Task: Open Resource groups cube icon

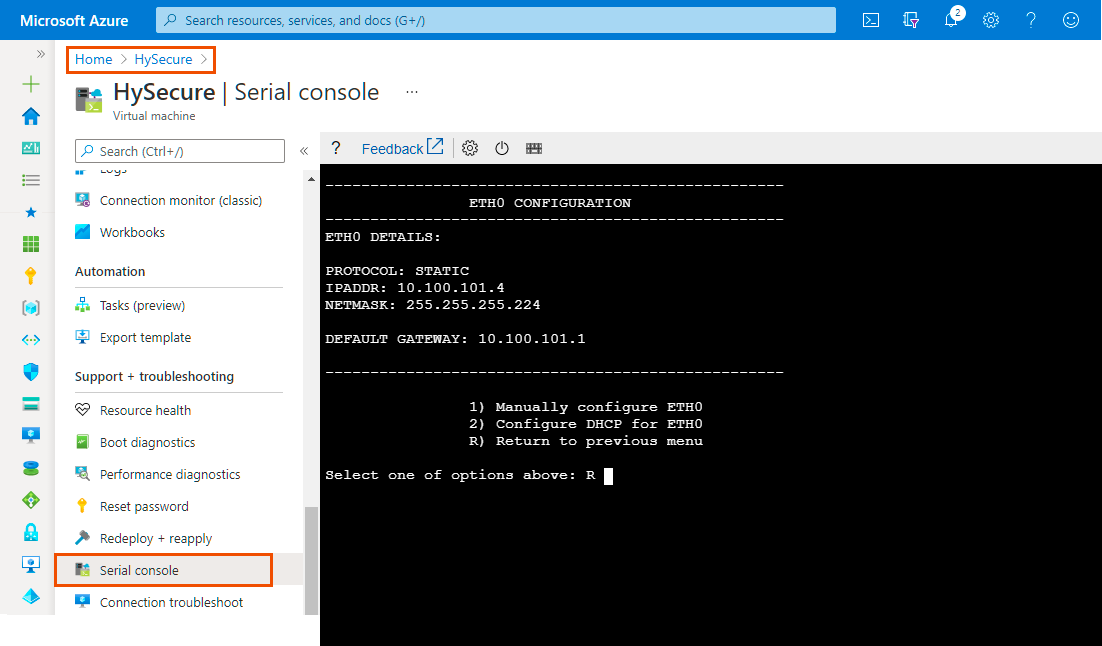Action: click(x=31, y=308)
